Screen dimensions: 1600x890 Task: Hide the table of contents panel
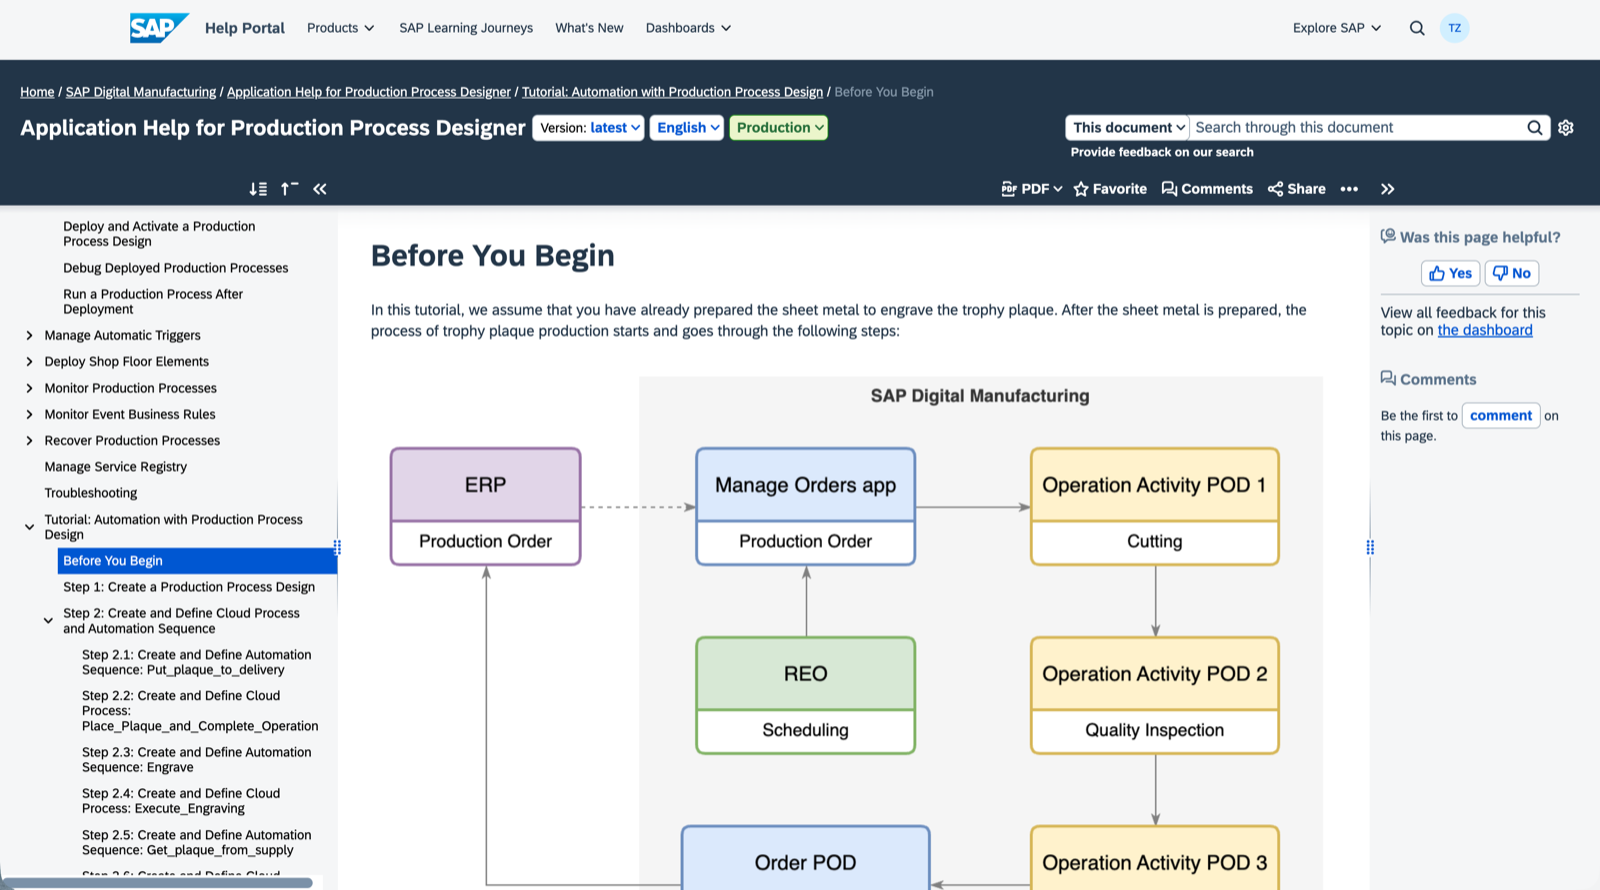(320, 189)
